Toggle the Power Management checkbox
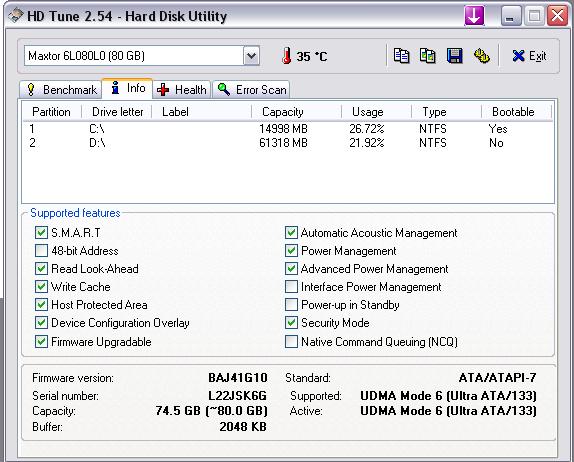Image resolution: width=574 pixels, height=462 pixels. 291,251
